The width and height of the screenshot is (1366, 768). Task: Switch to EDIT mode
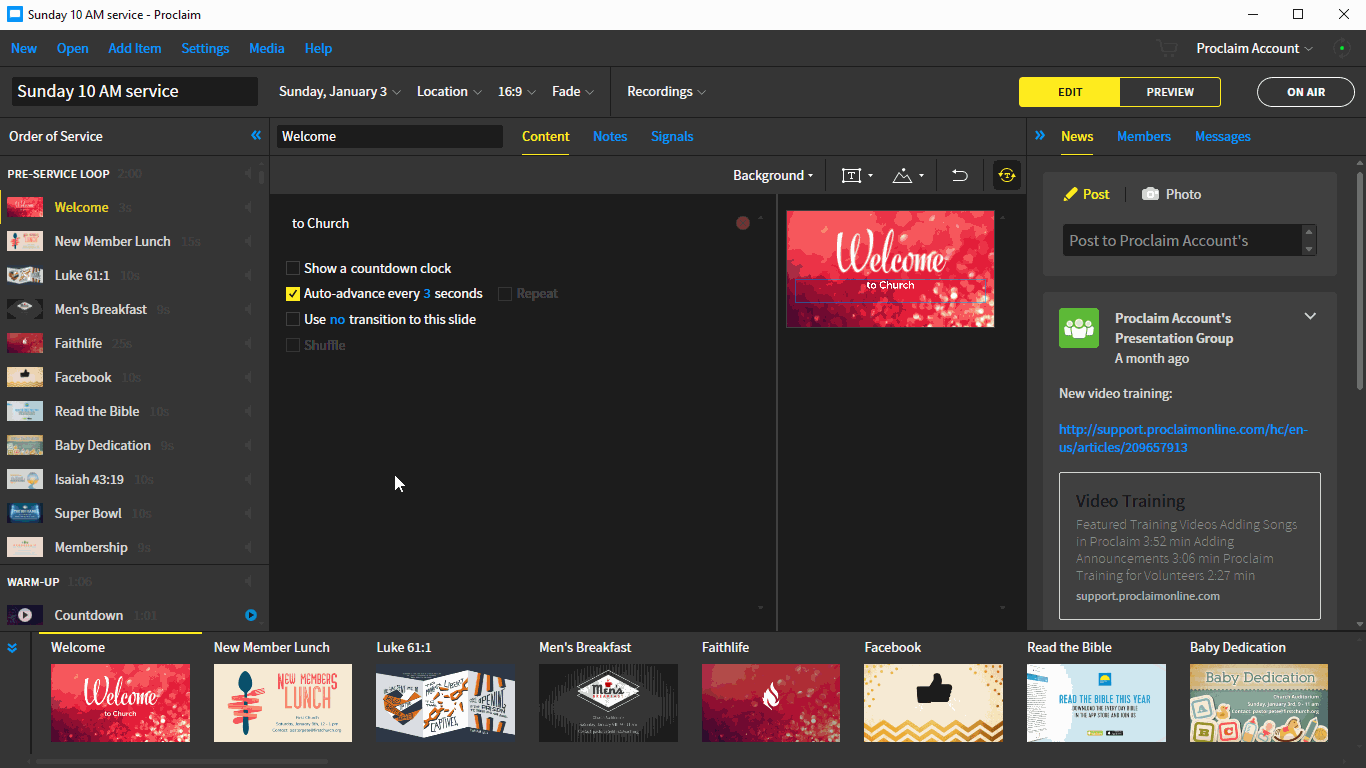[1070, 92]
